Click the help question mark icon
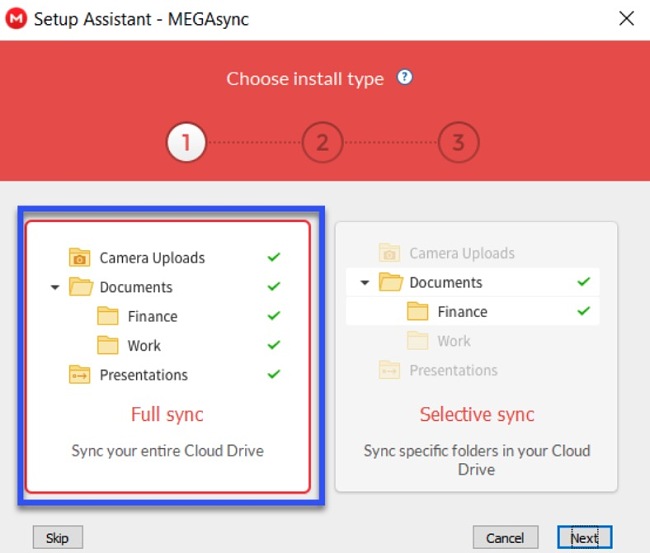The image size is (650, 553). coord(405,77)
